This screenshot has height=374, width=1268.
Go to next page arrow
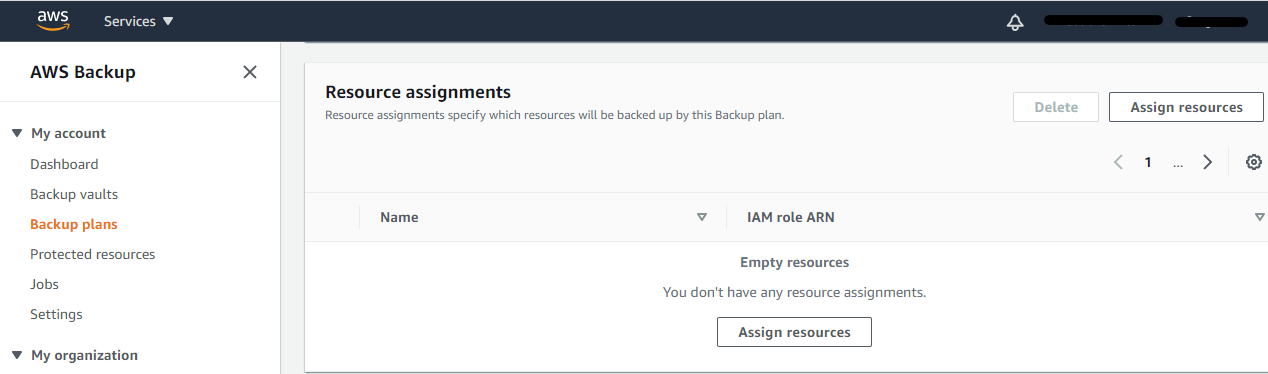coord(1207,162)
